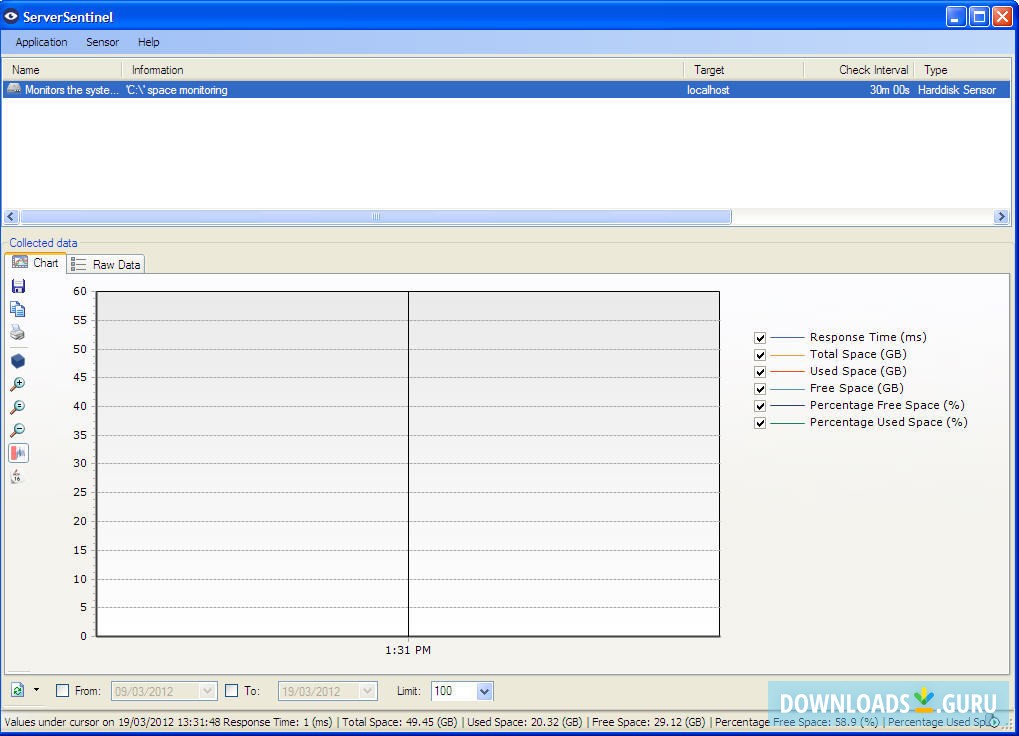This screenshot has height=736, width=1019.
Task: Sort by the Target column header
Action: click(744, 70)
